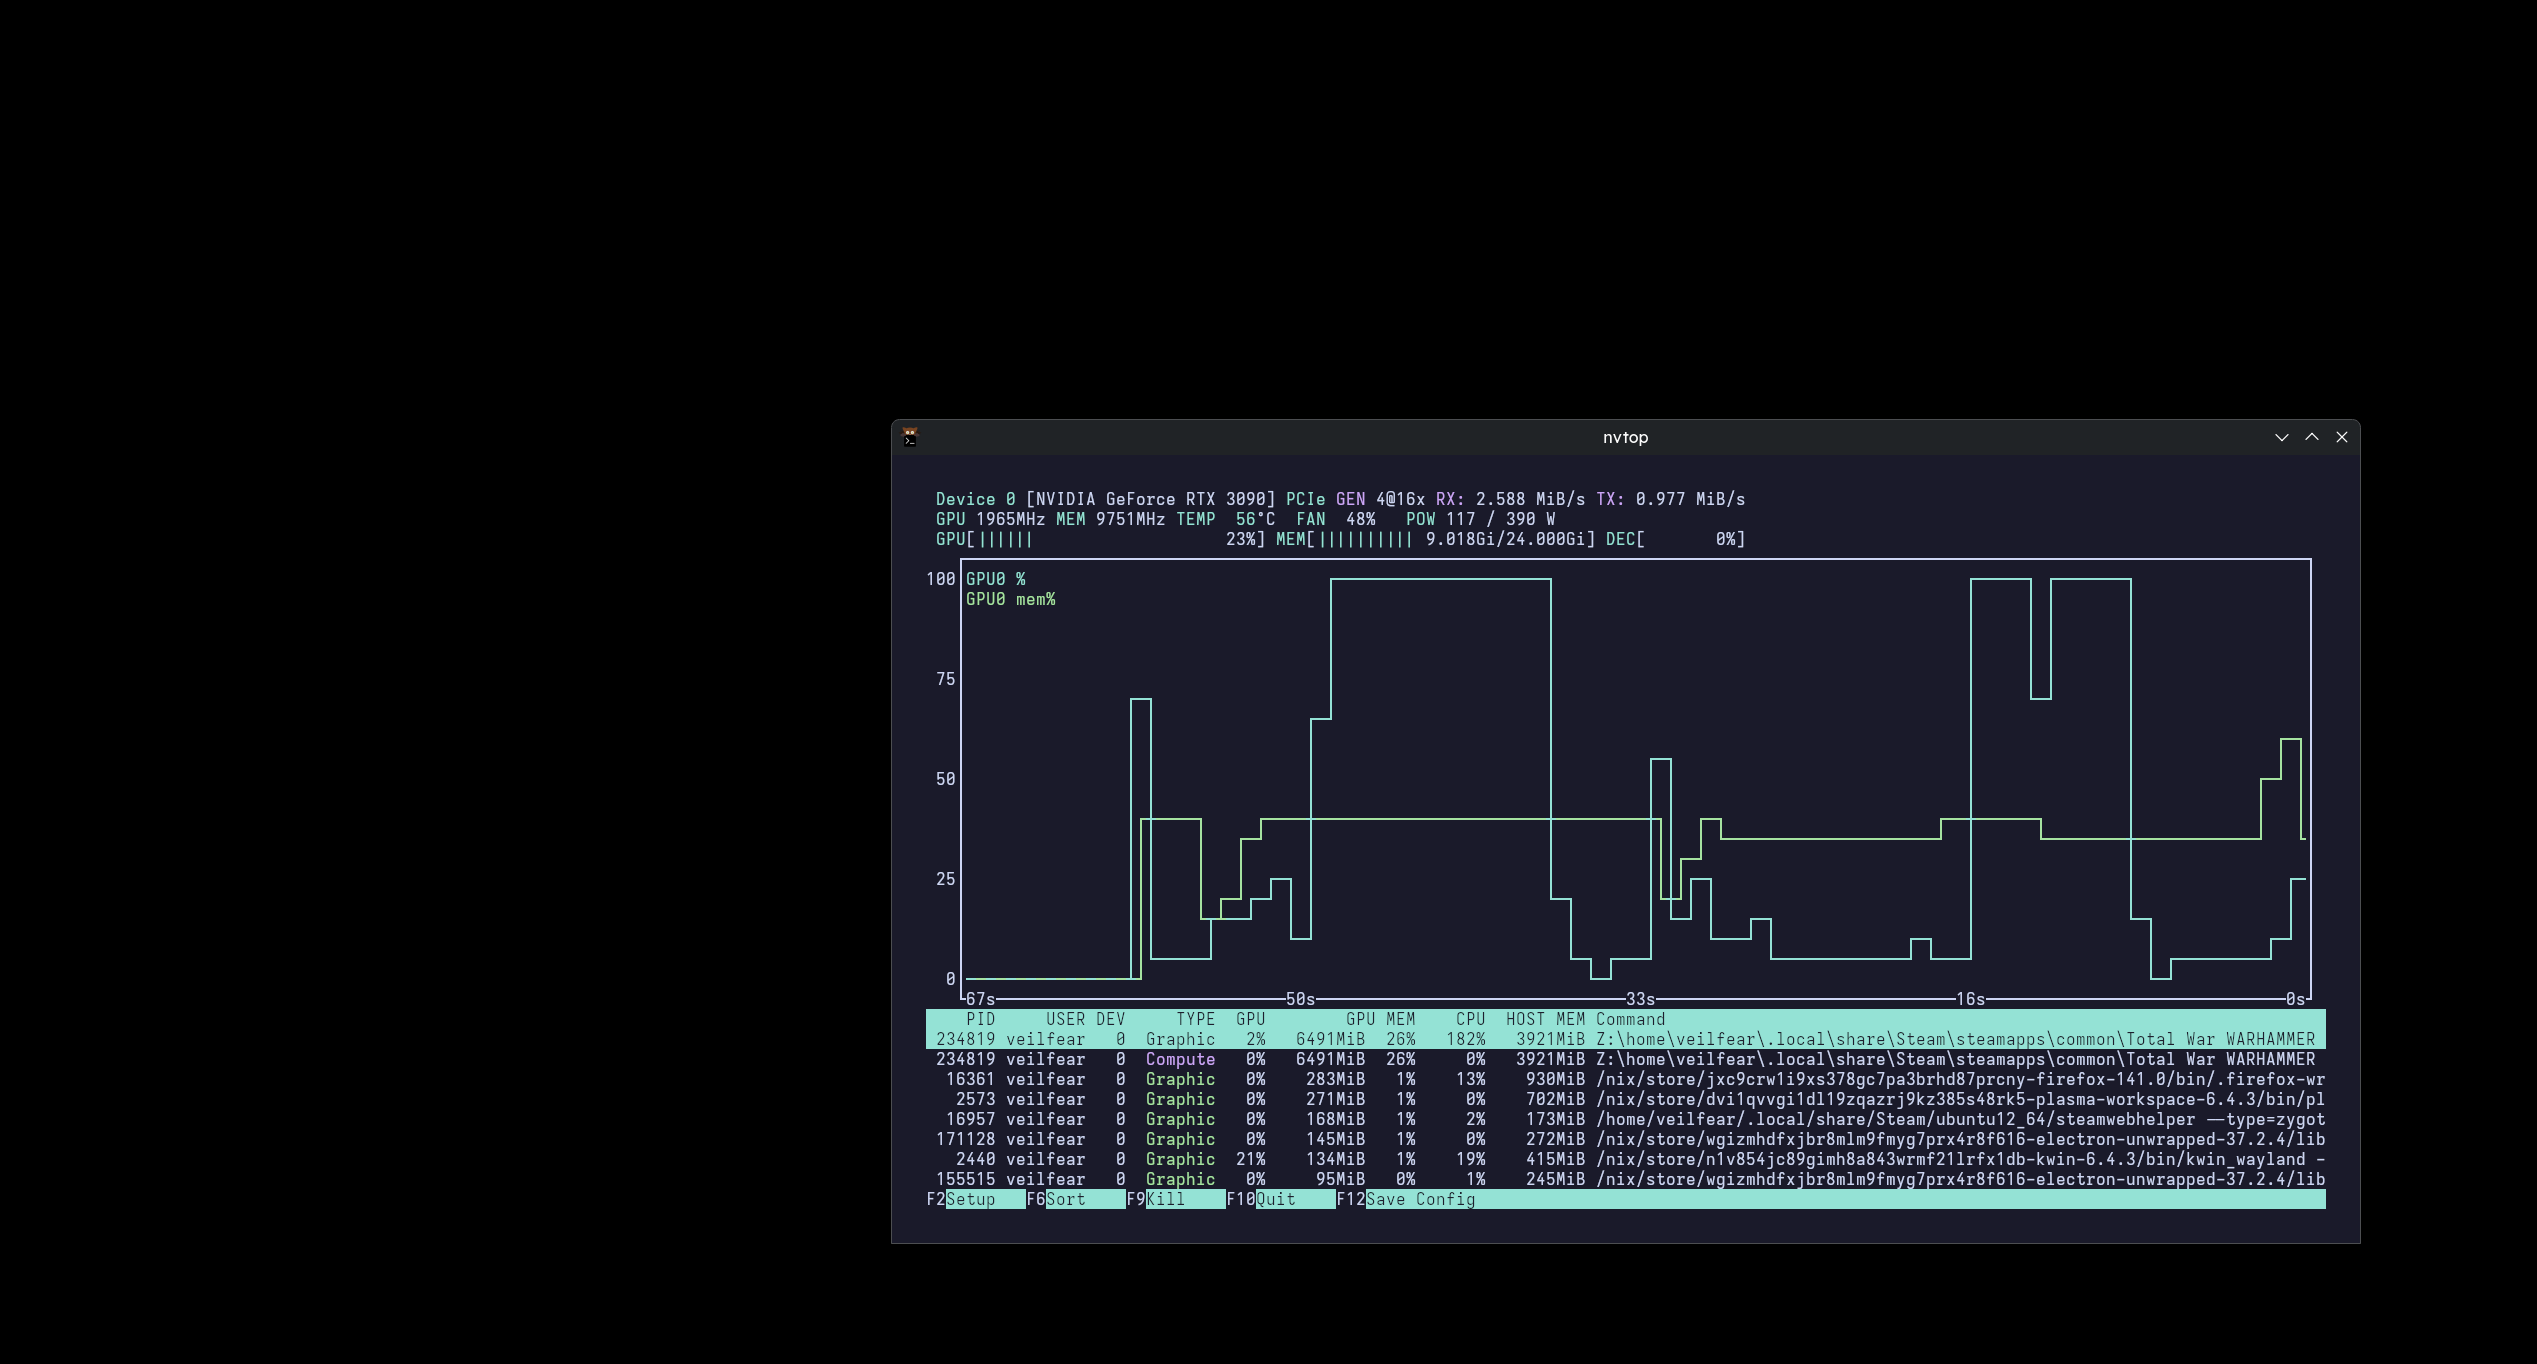Viewport: 2537px width, 1364px height.
Task: Maximize the nvtop window
Action: tap(2311, 437)
